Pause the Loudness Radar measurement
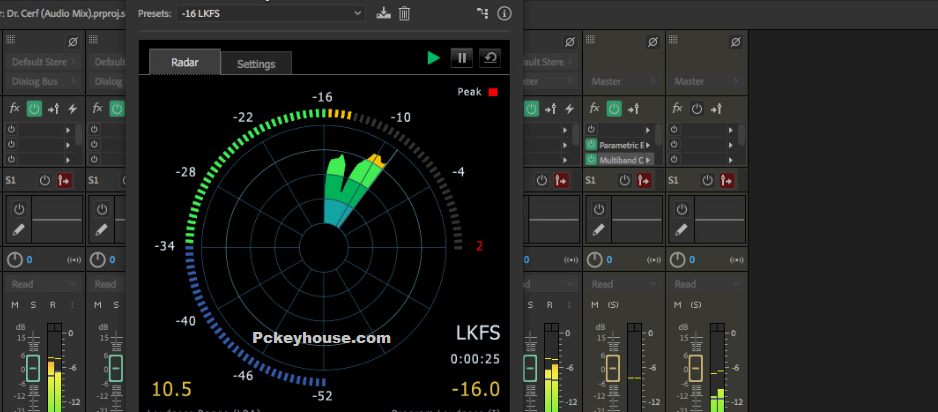The height and width of the screenshot is (412, 938). point(462,58)
